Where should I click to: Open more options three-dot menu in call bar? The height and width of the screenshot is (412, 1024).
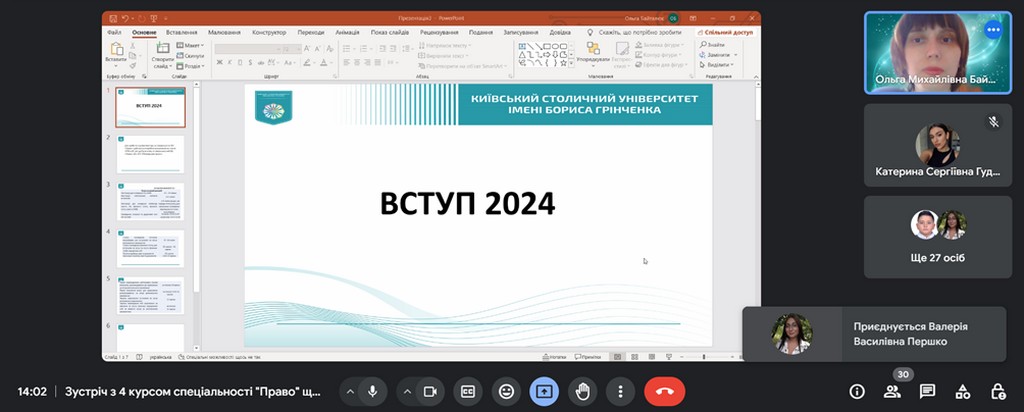click(621, 391)
